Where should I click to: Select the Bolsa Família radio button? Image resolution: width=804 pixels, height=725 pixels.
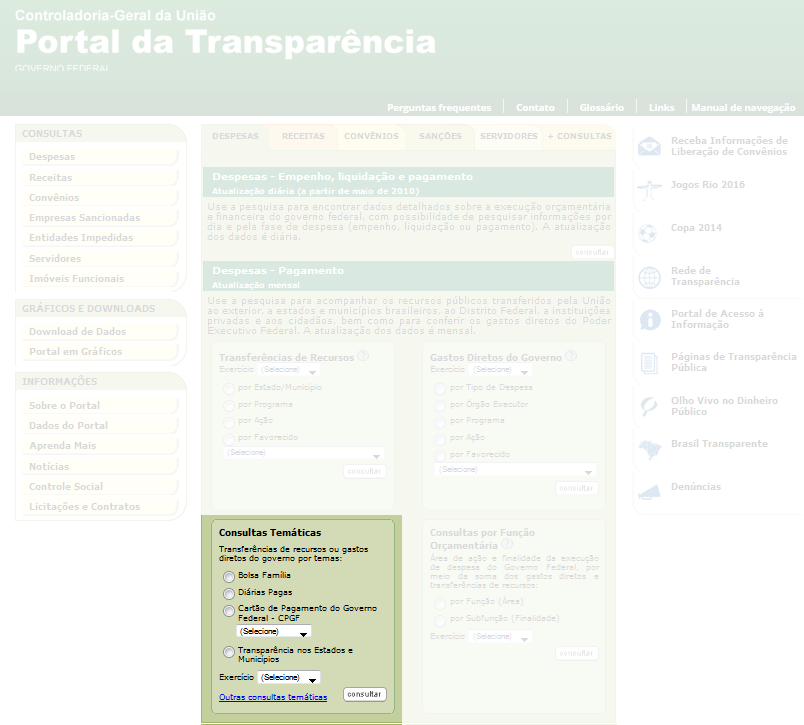tap(228, 577)
